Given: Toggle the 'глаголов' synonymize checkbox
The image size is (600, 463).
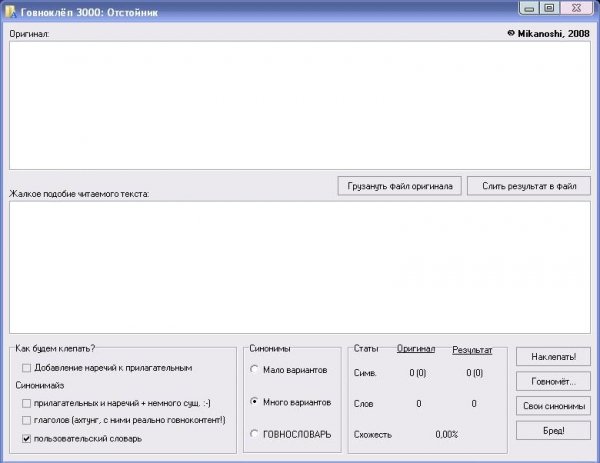Looking at the screenshot, I should point(27,420).
